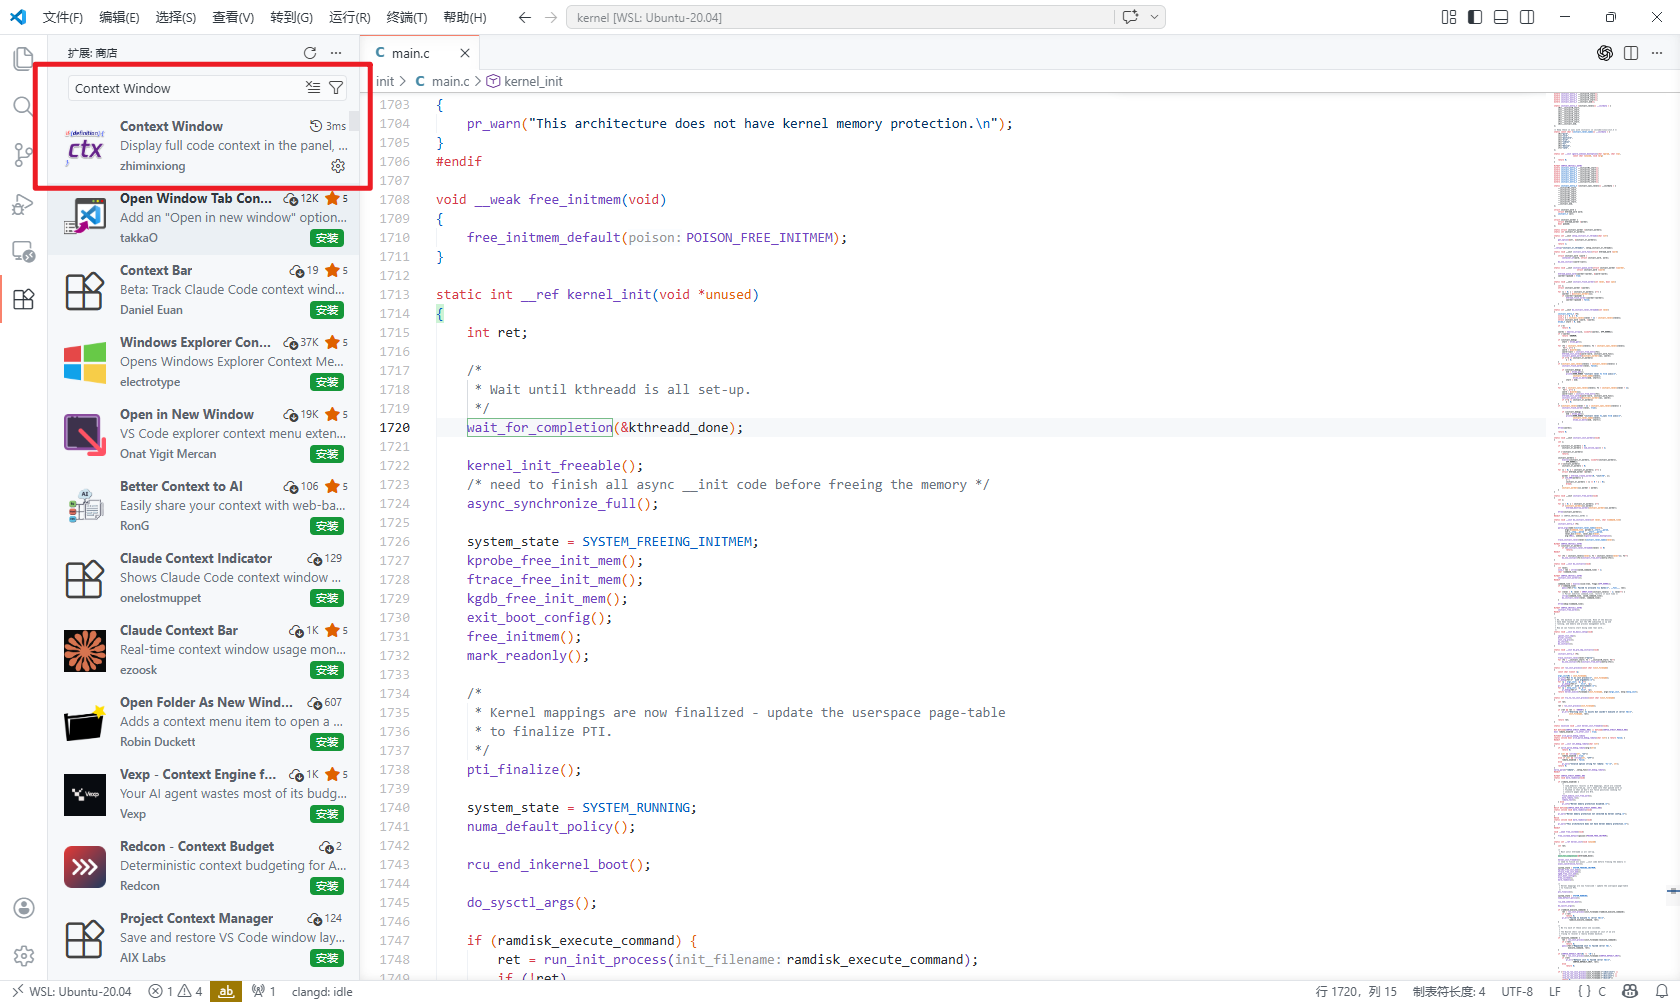Split the editor to the right
The image size is (1680, 1002).
[x=1631, y=53]
